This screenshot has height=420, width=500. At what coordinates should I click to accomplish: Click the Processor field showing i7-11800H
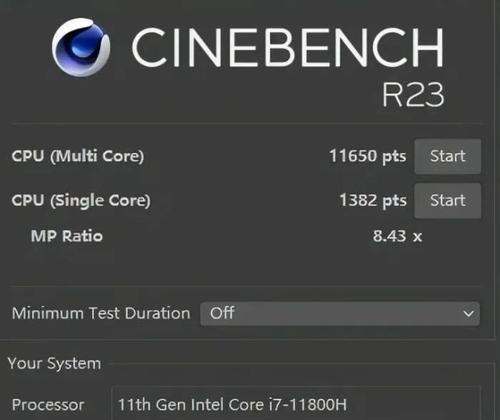tap(296, 403)
